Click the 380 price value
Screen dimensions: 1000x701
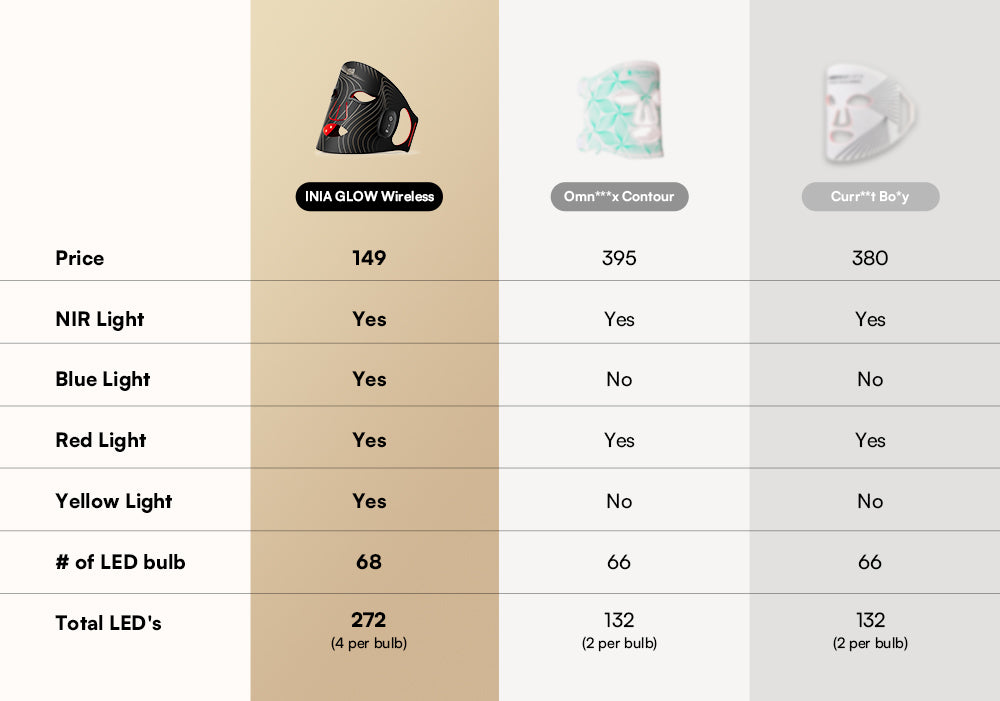click(870, 258)
